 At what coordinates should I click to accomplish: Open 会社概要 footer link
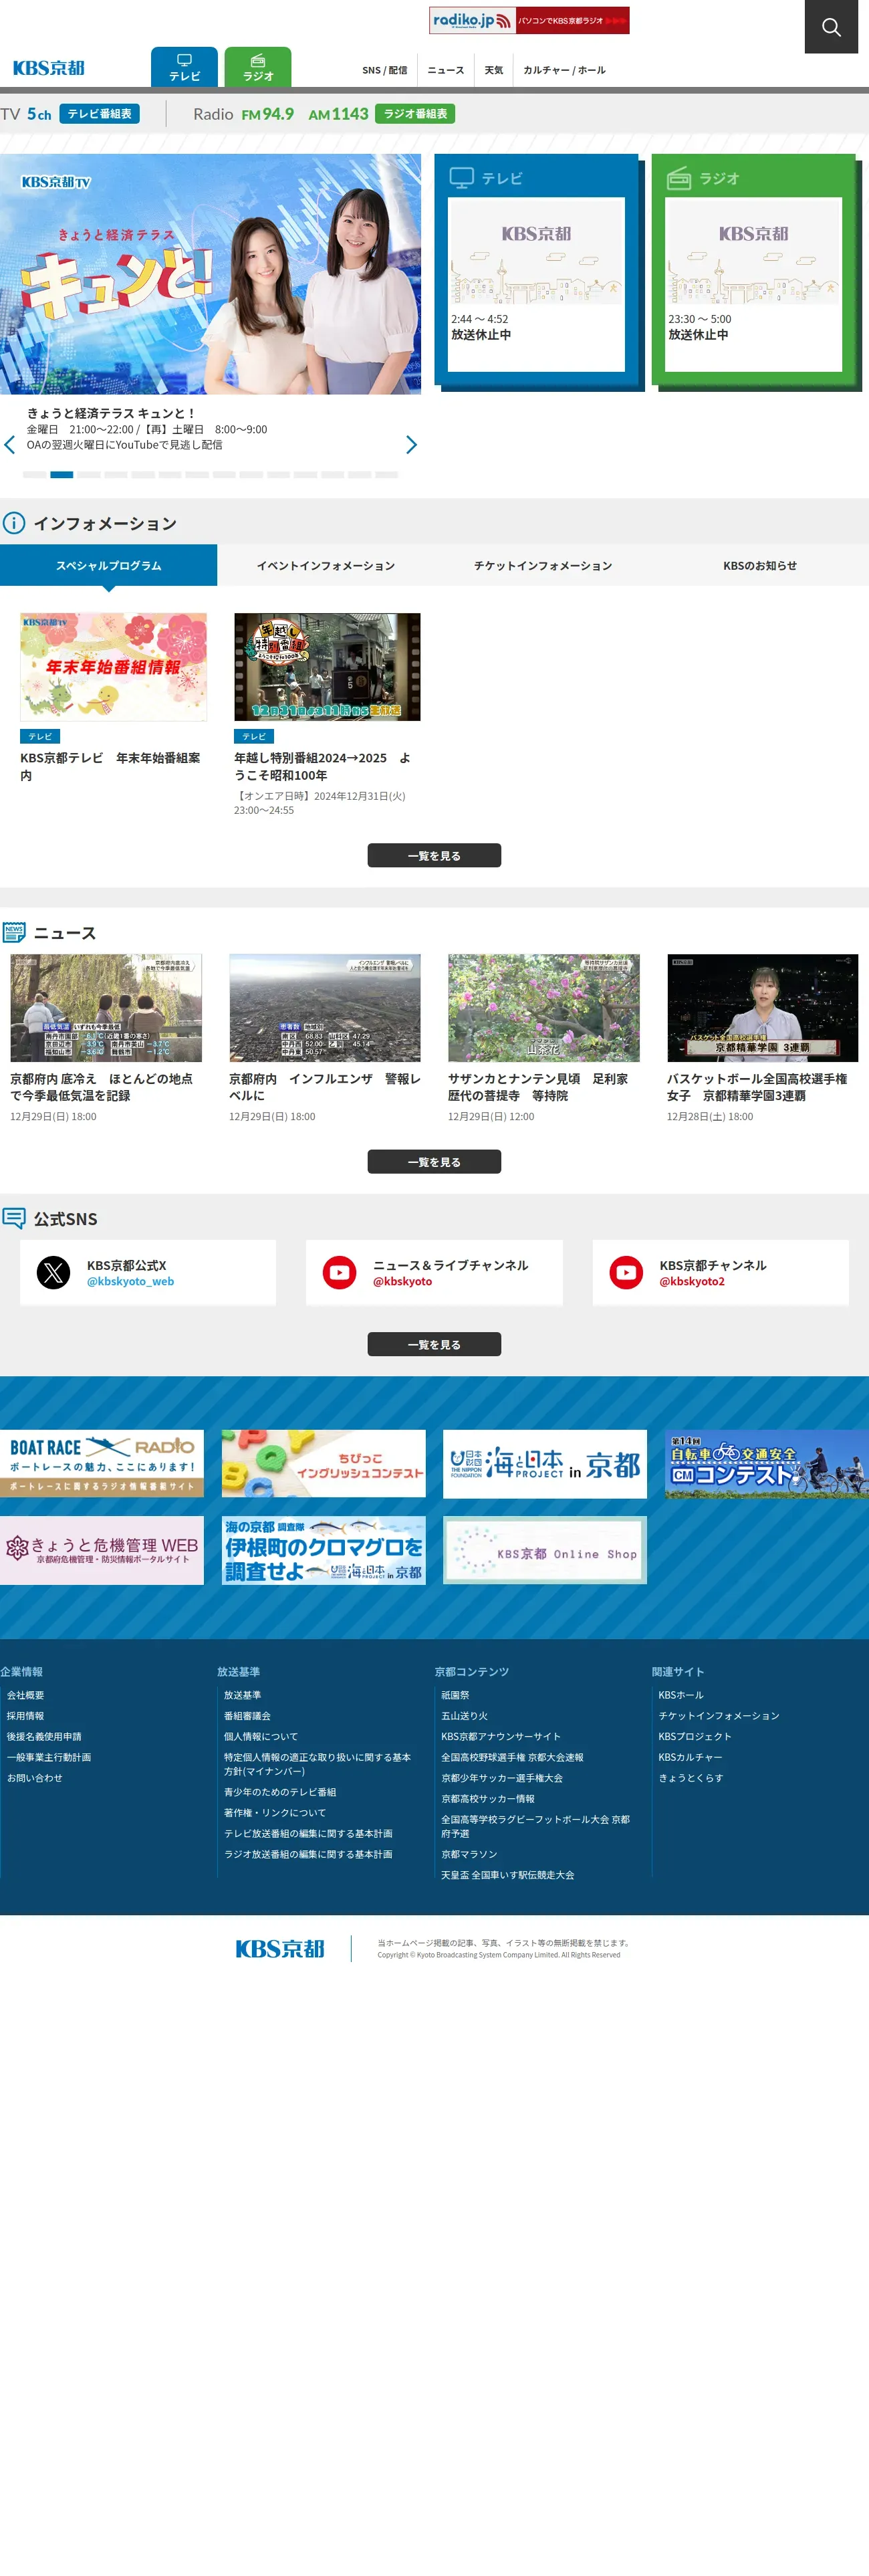(x=25, y=1695)
